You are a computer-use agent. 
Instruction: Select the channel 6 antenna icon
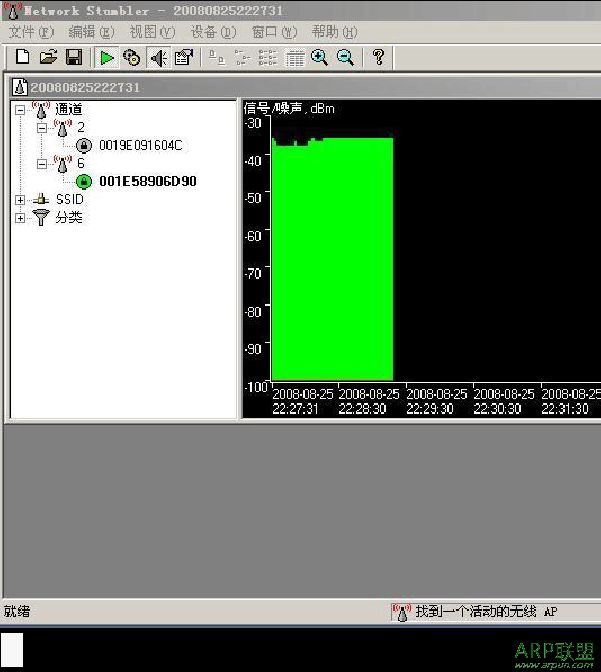63,164
